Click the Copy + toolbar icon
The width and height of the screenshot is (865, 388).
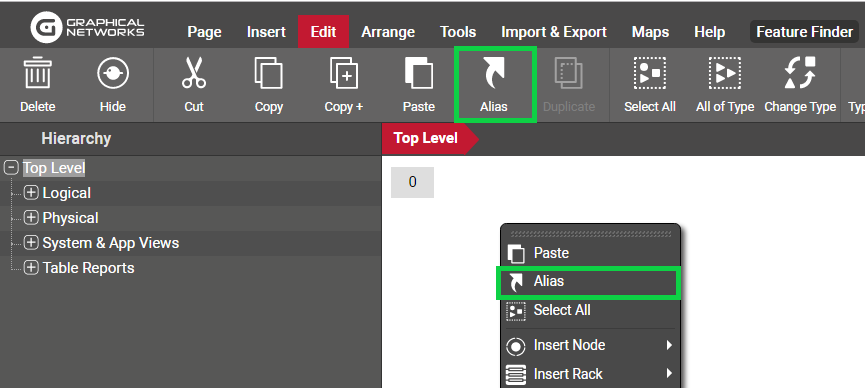[344, 74]
